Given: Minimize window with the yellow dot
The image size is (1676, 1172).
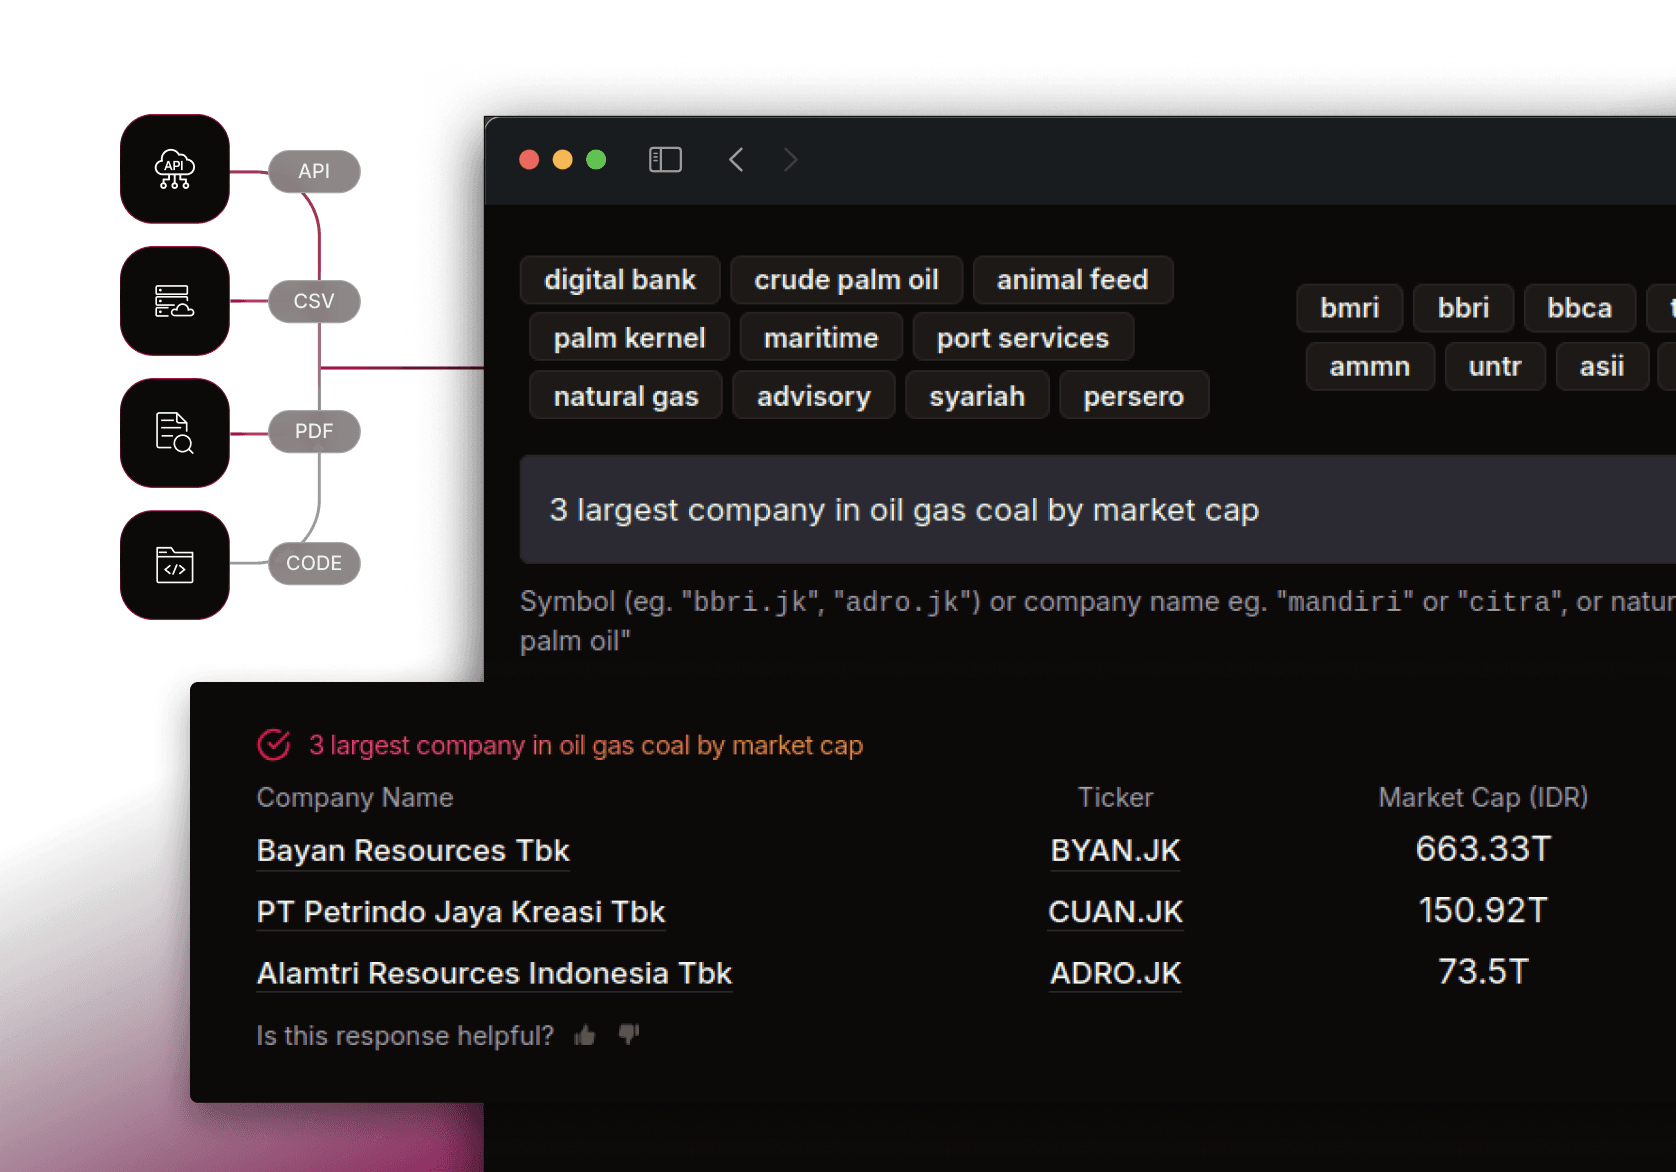Looking at the screenshot, I should pos(563,160).
